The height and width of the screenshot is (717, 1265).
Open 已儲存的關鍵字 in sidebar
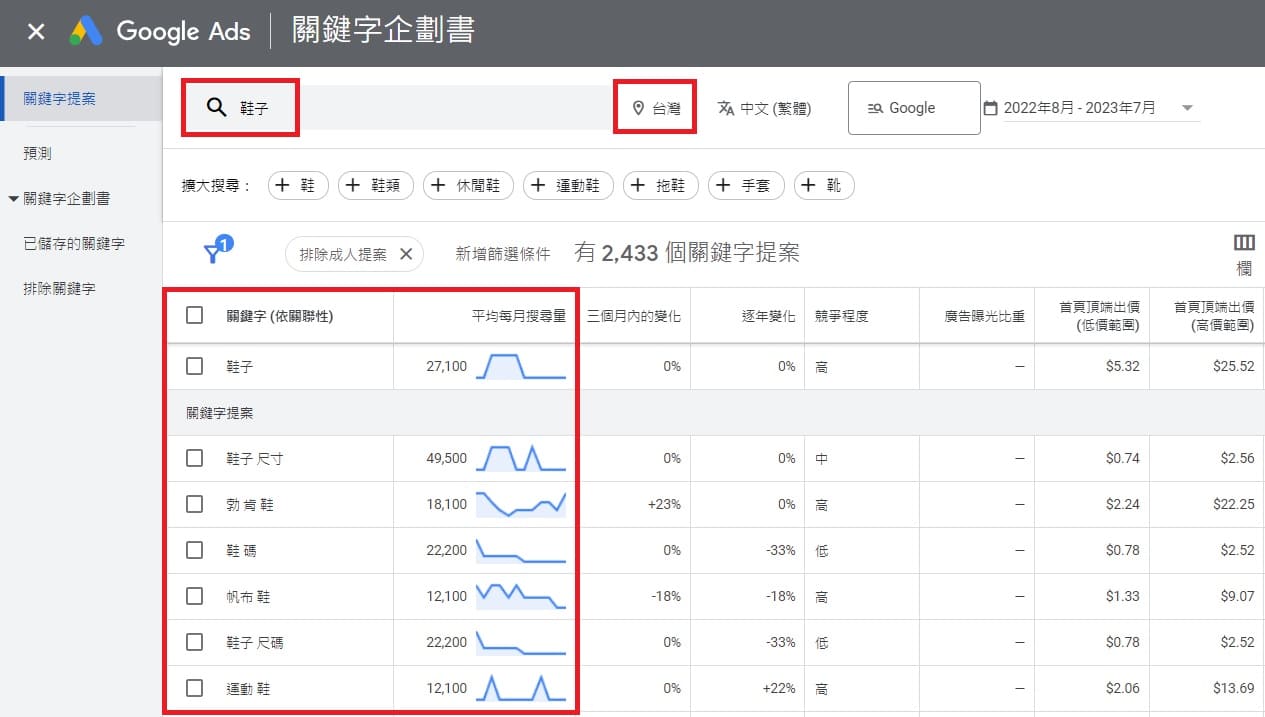point(74,243)
